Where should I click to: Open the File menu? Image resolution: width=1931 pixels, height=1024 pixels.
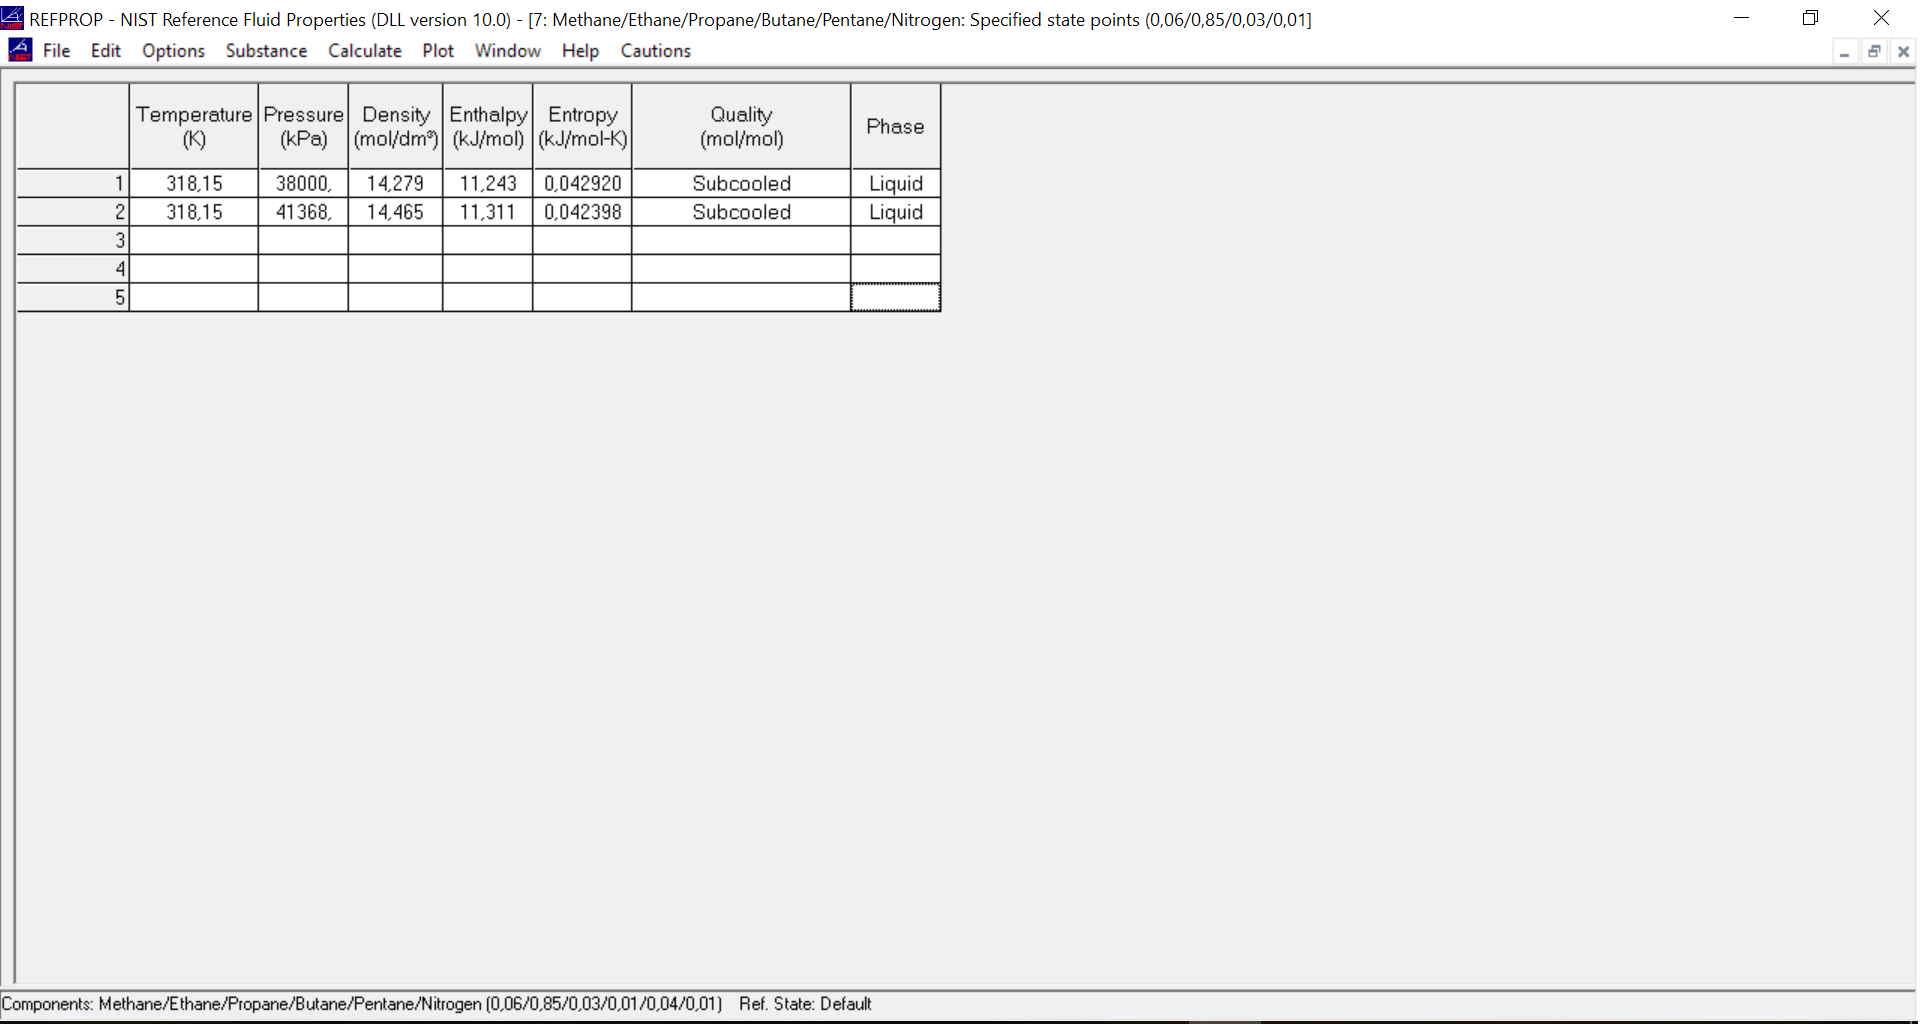point(57,51)
